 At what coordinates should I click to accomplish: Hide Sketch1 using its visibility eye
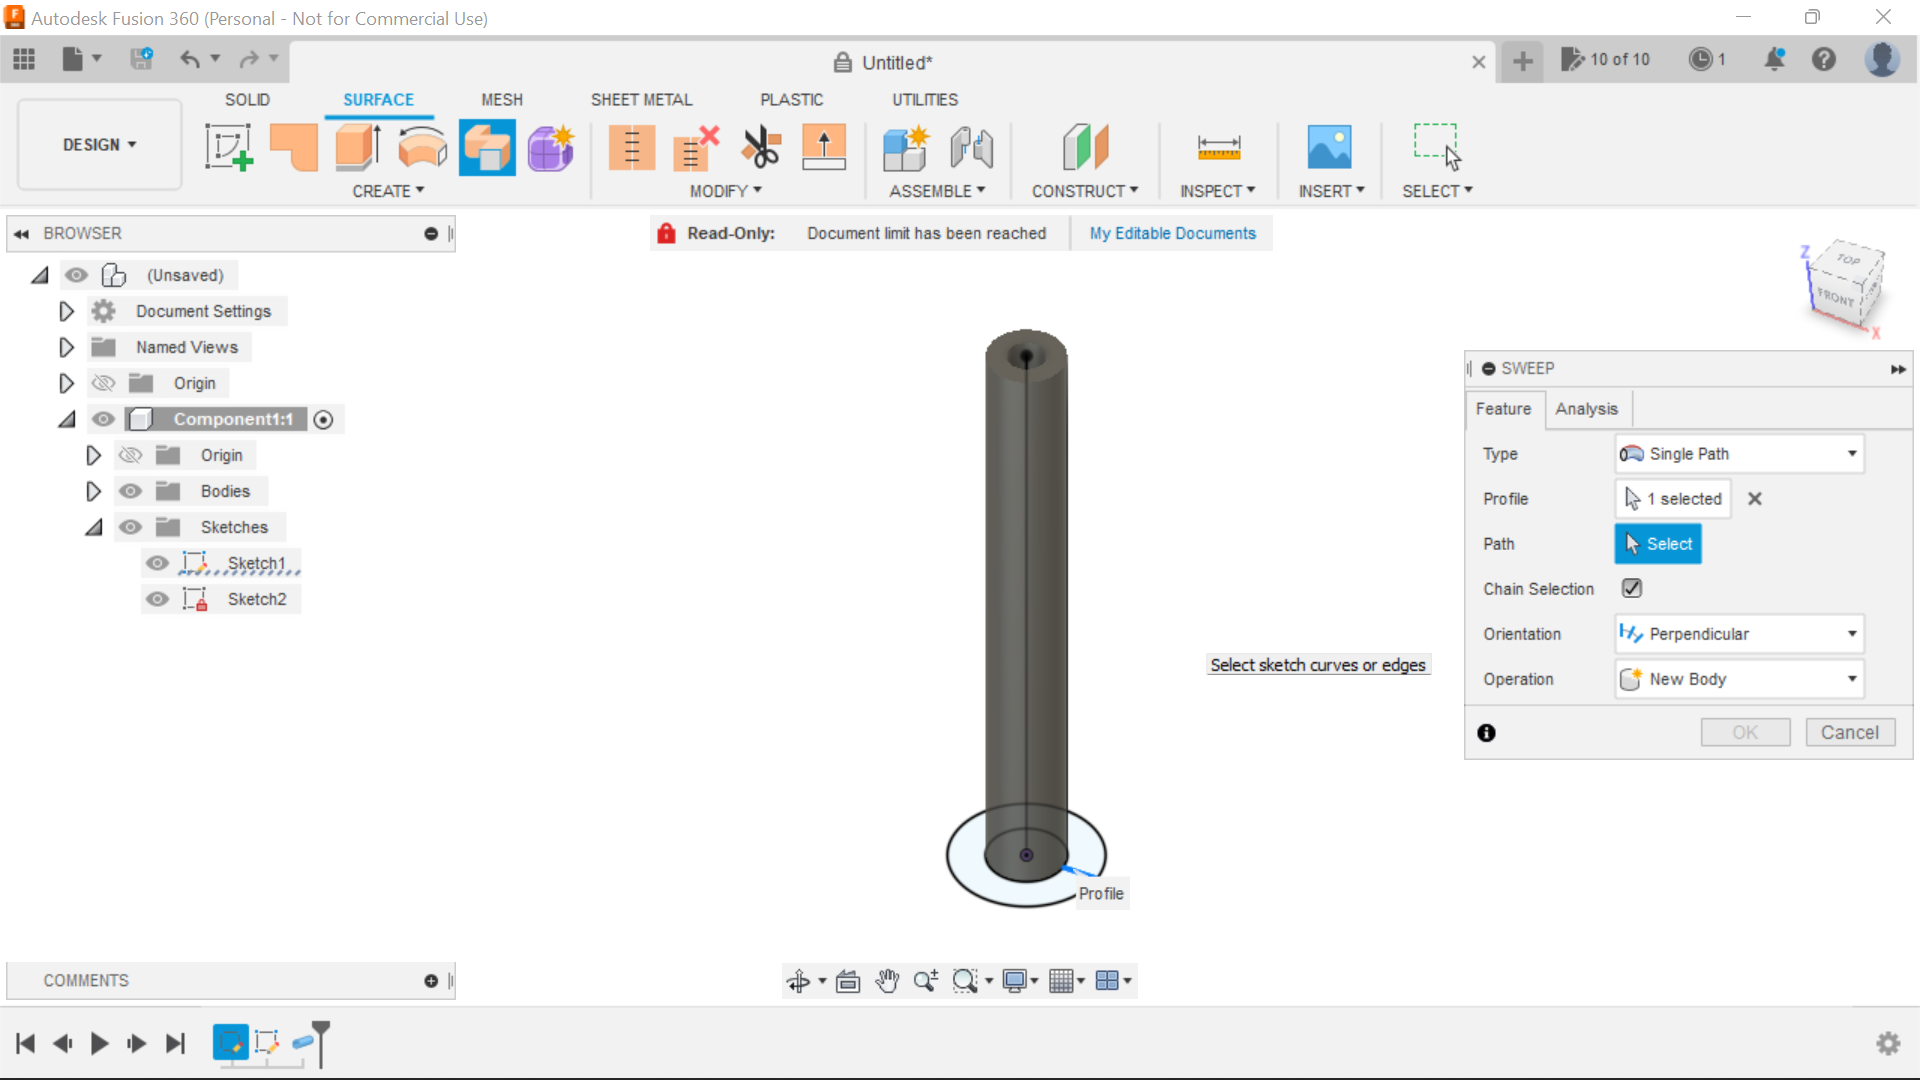[158, 563]
